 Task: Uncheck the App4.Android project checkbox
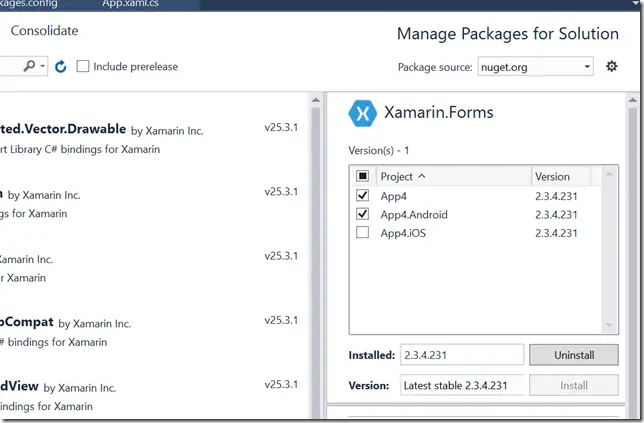(x=362, y=214)
